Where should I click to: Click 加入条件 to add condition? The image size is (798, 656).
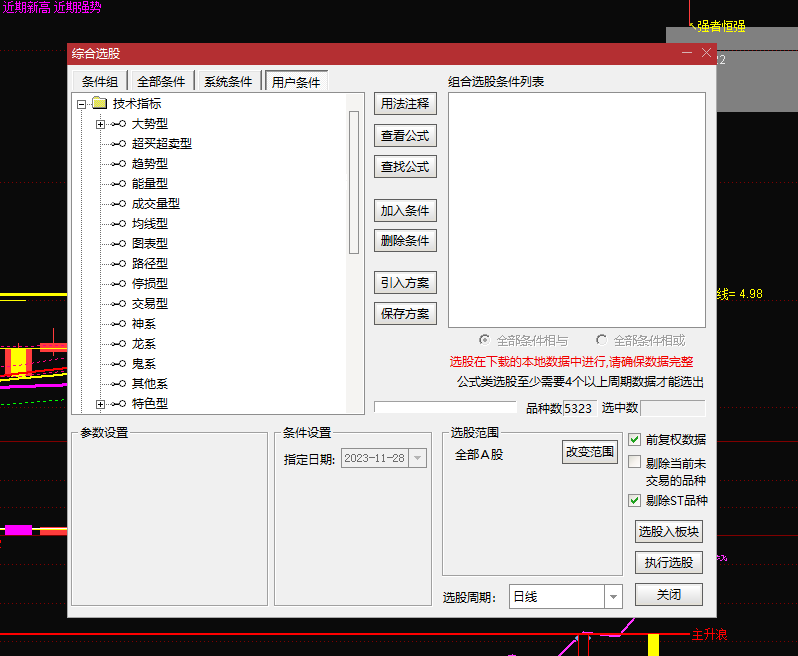click(405, 211)
